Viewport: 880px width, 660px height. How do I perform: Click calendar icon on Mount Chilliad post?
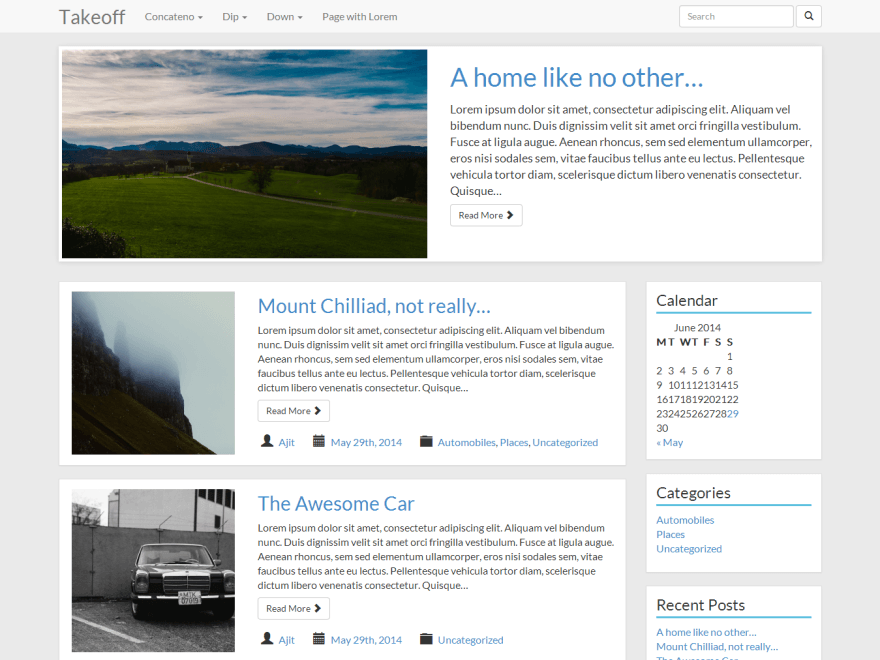click(x=319, y=441)
